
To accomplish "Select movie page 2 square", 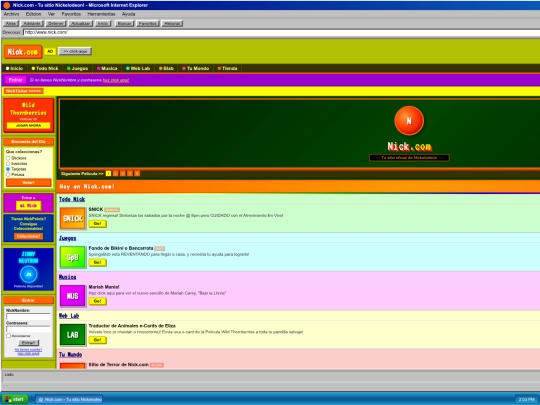I will click(x=115, y=173).
